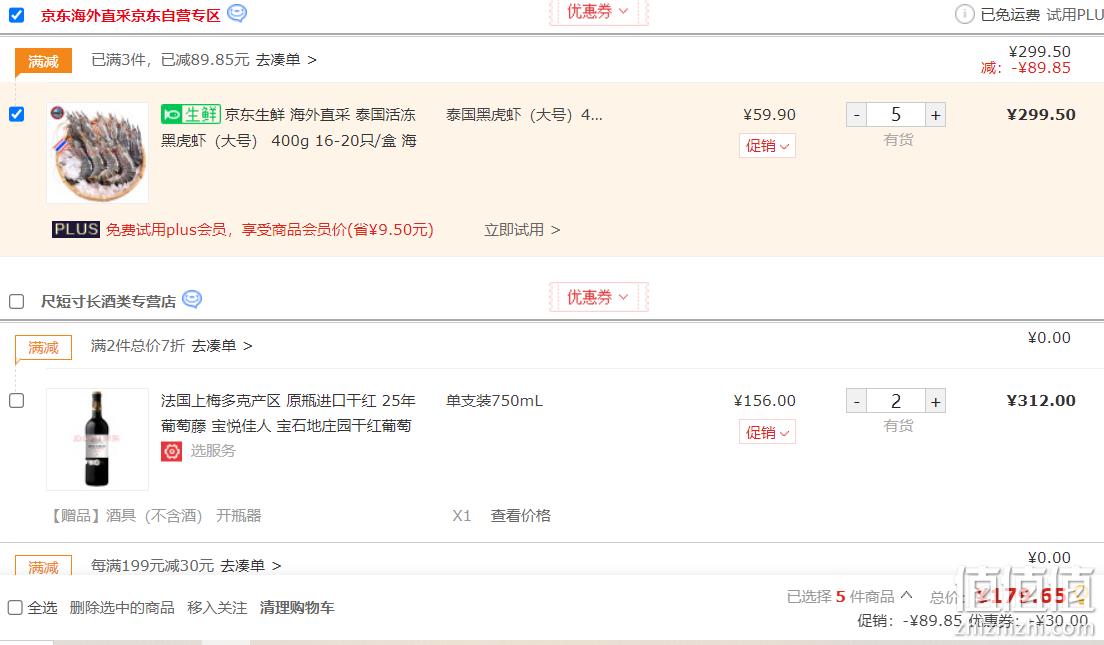Open the 京东生鲜 泰国活冻黑虎虾 product title
This screenshot has width=1104, height=645.
pos(289,127)
